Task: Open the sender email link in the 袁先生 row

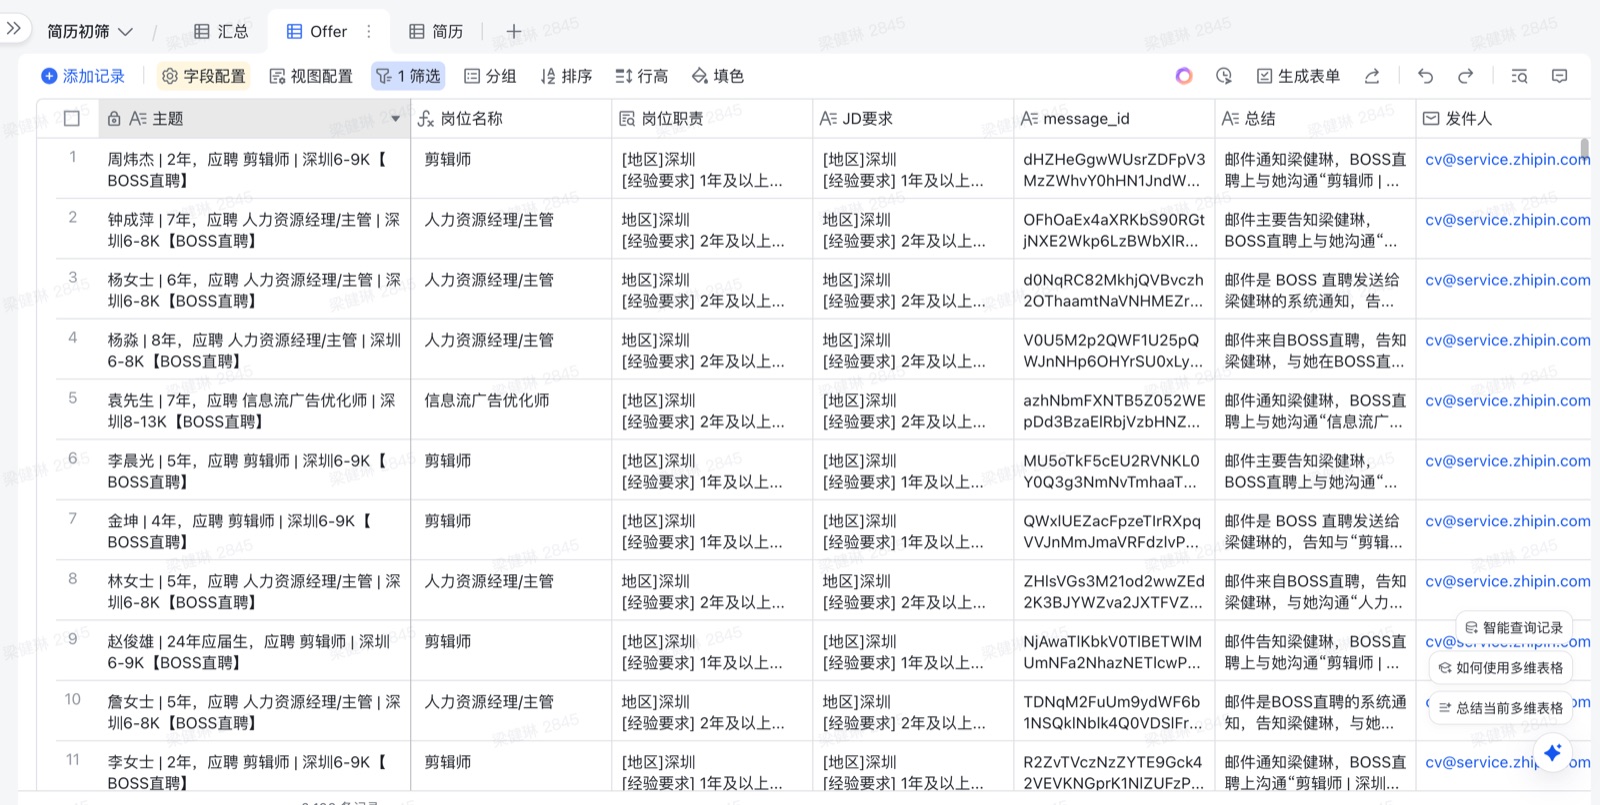Action: click(1507, 400)
